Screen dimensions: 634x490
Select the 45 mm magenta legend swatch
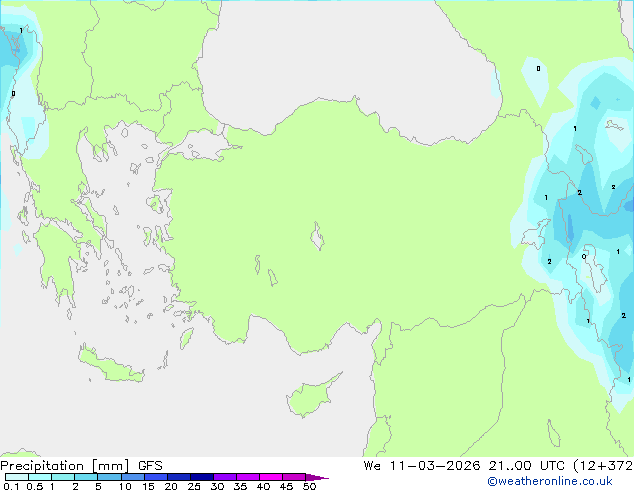pyautogui.click(x=294, y=477)
